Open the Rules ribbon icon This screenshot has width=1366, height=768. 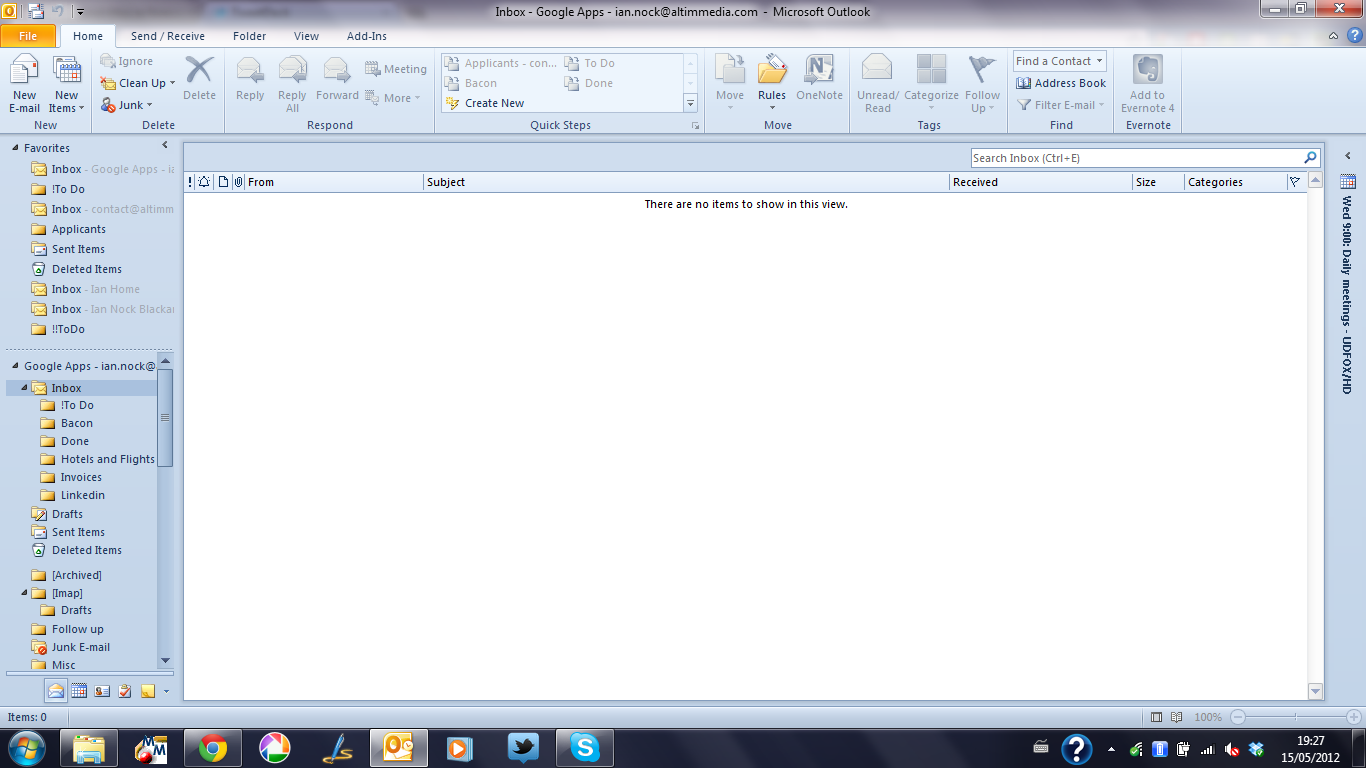tap(771, 78)
